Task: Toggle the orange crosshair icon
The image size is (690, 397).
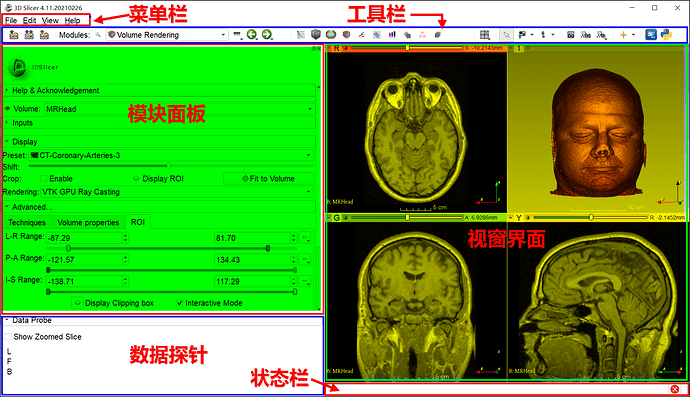Action: 623,35
